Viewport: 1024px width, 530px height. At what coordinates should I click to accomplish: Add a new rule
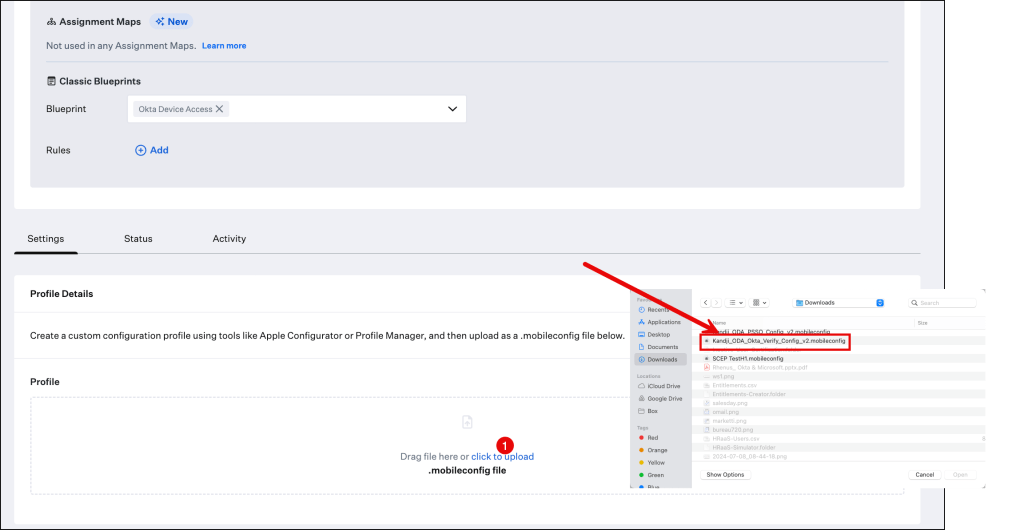point(152,150)
